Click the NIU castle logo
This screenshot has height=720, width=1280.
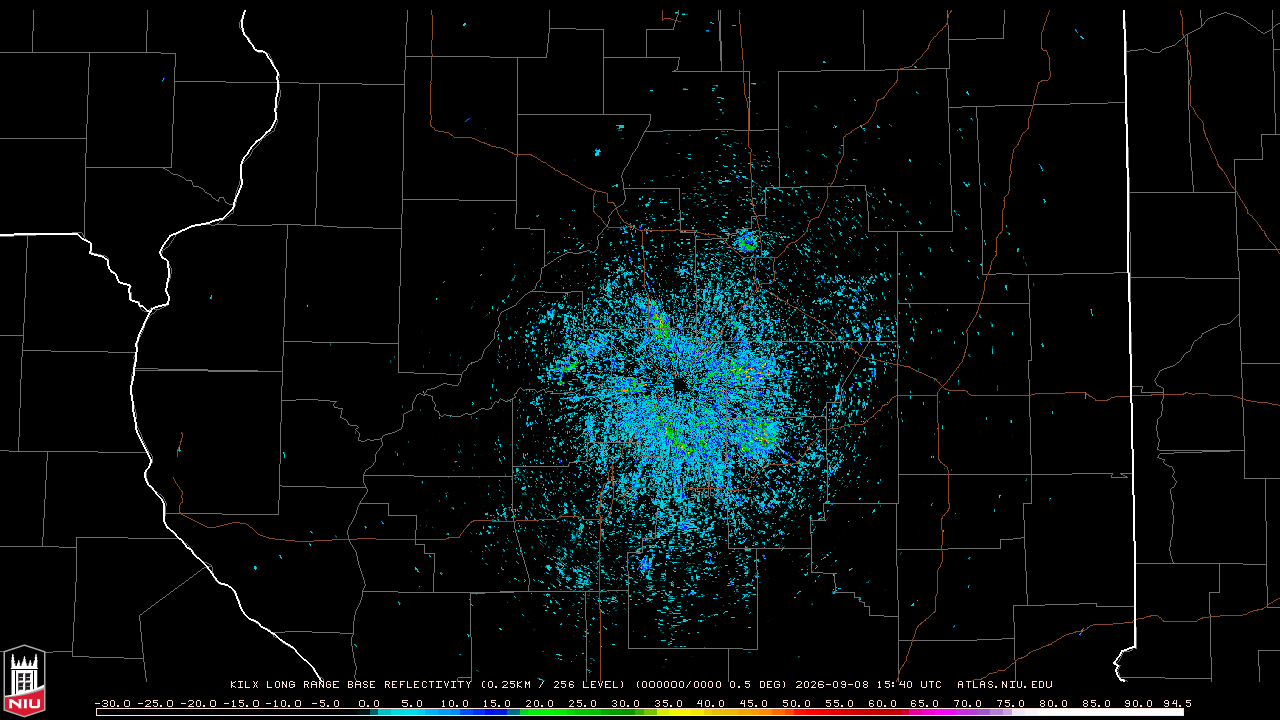click(24, 682)
